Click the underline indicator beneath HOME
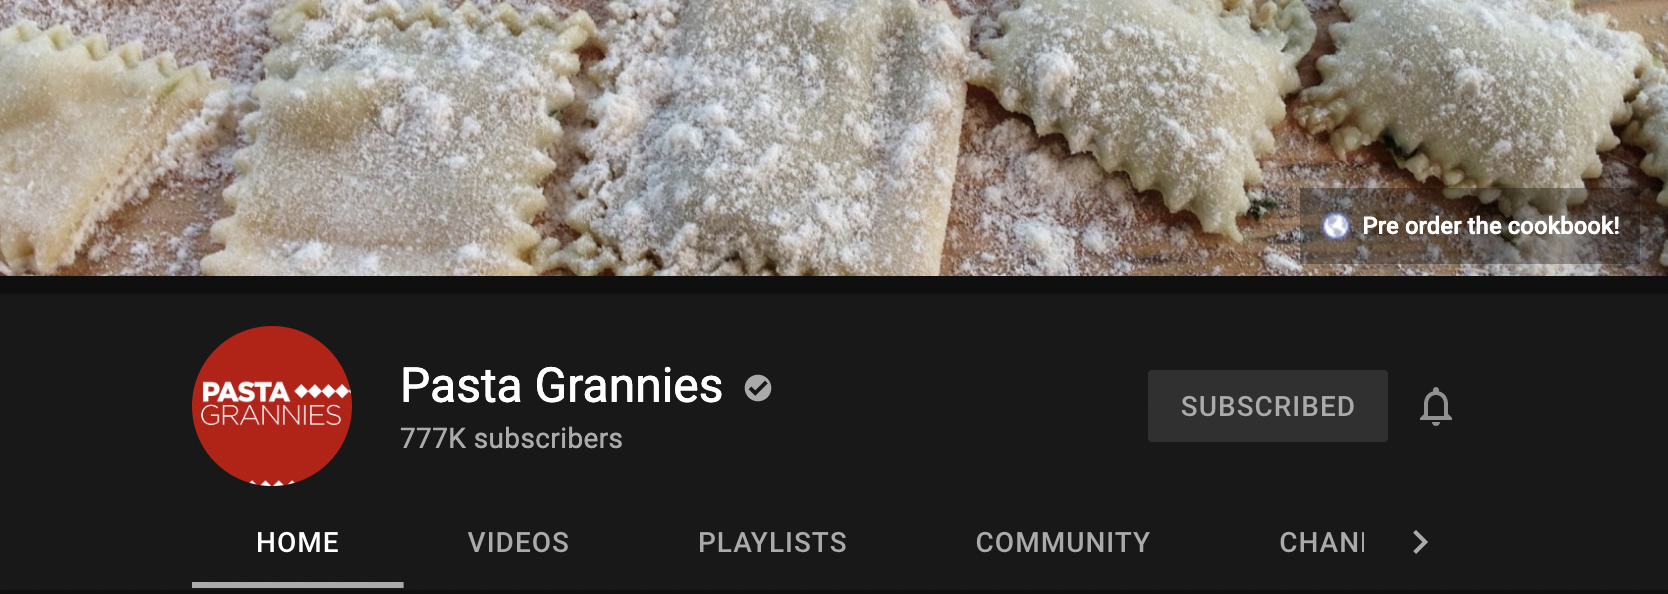This screenshot has width=1668, height=594. [x=298, y=584]
